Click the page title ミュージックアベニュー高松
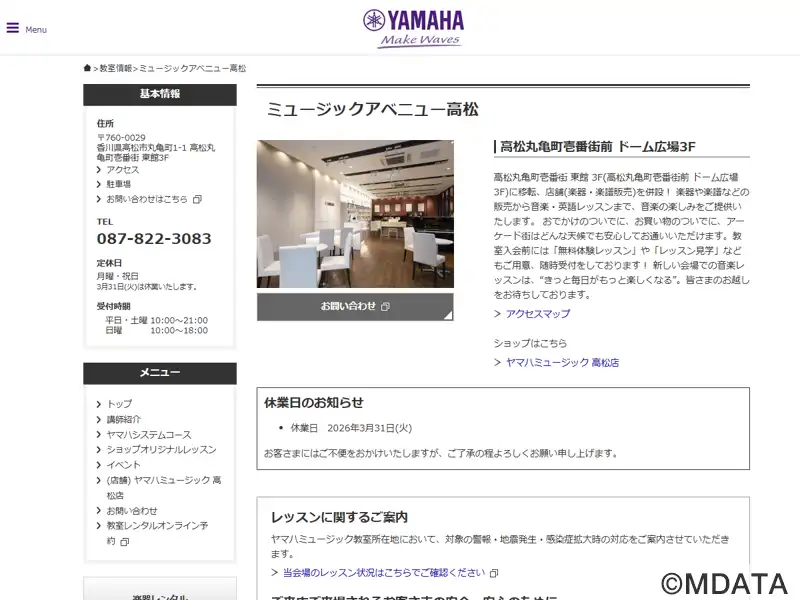The width and height of the screenshot is (800, 600). 372,109
